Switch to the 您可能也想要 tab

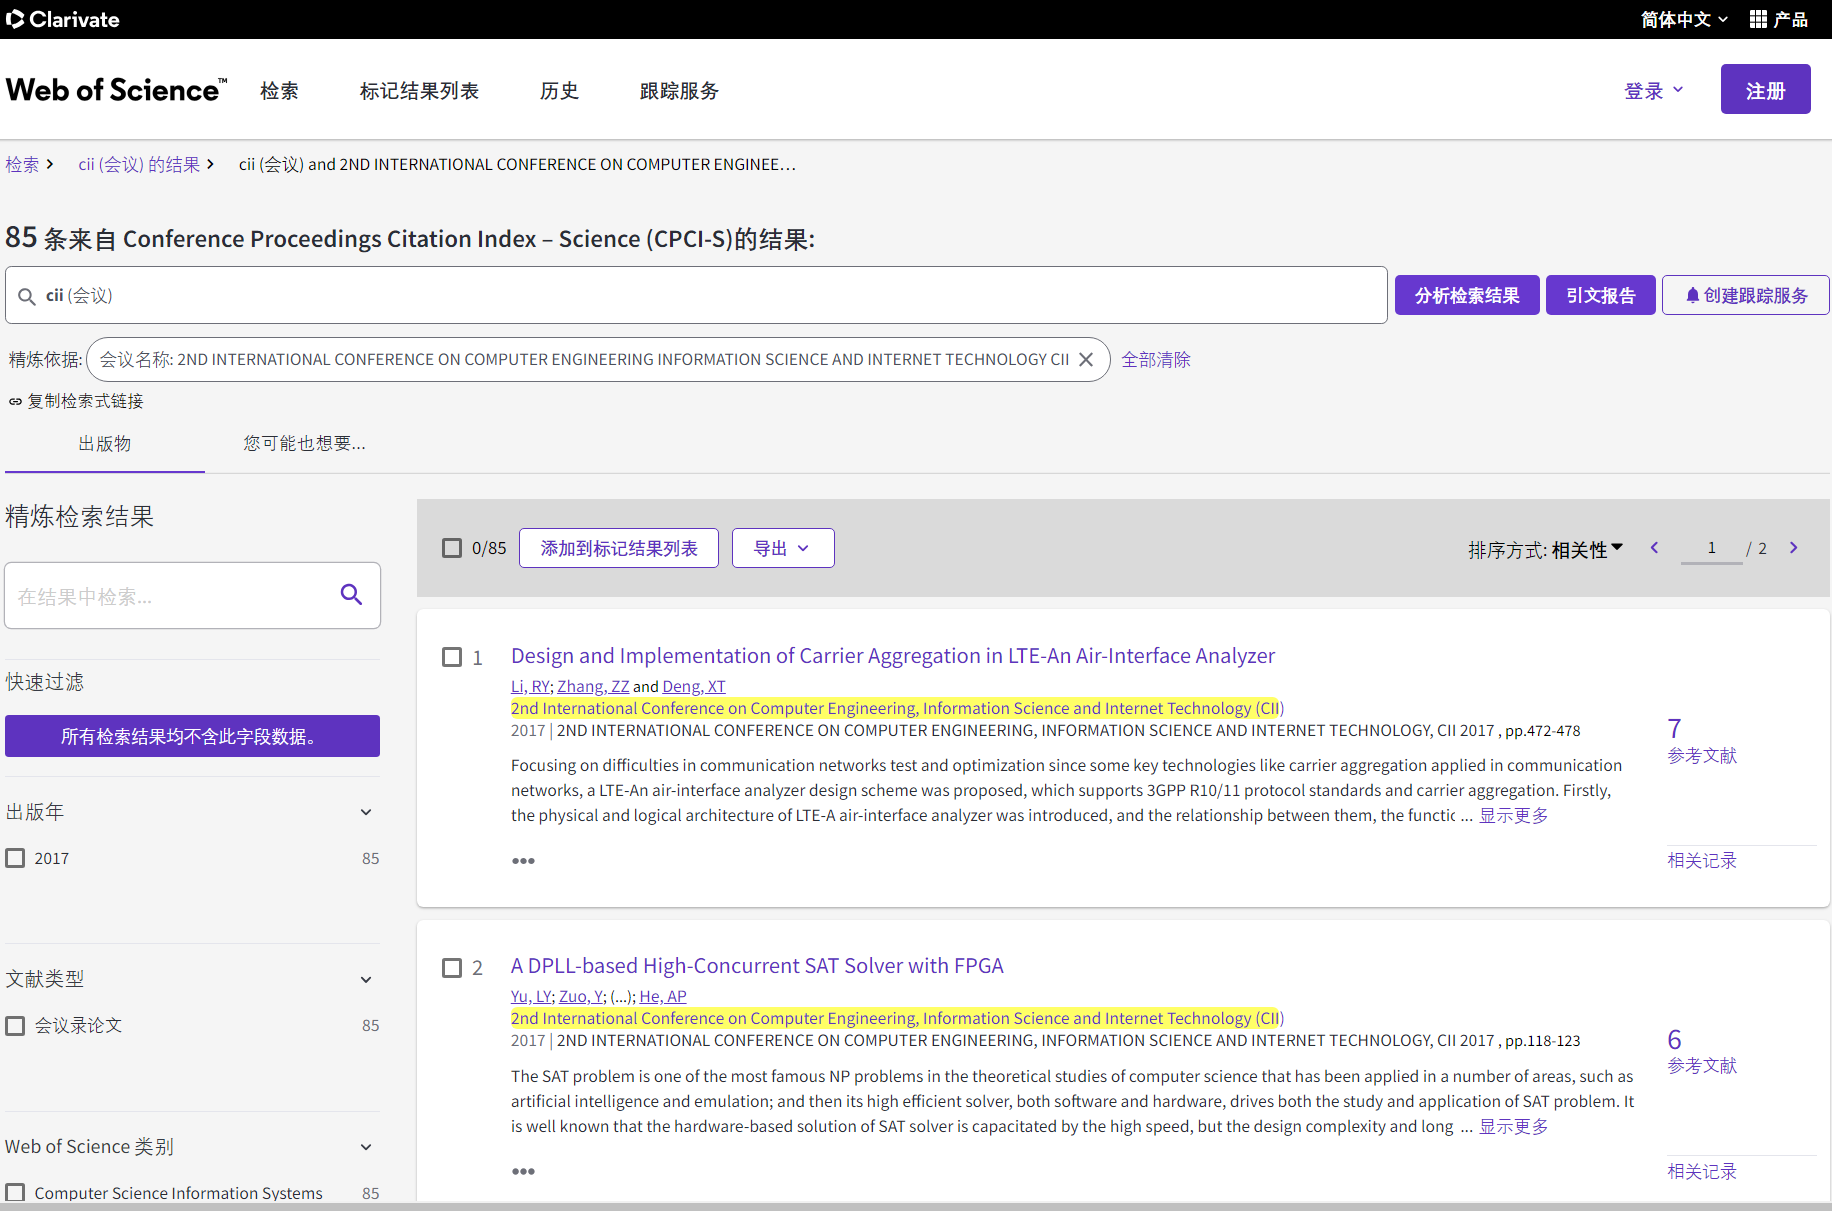tap(304, 443)
